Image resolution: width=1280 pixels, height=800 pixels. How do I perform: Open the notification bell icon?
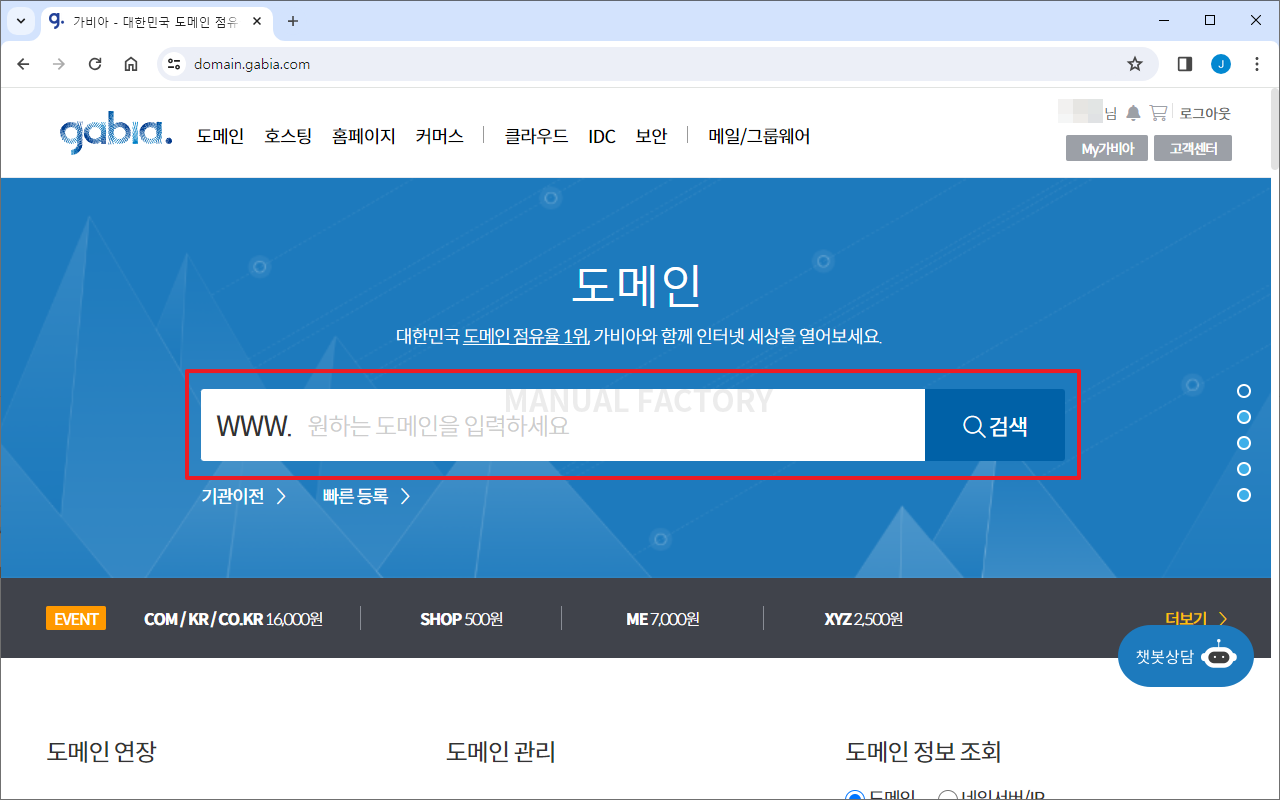click(1133, 113)
